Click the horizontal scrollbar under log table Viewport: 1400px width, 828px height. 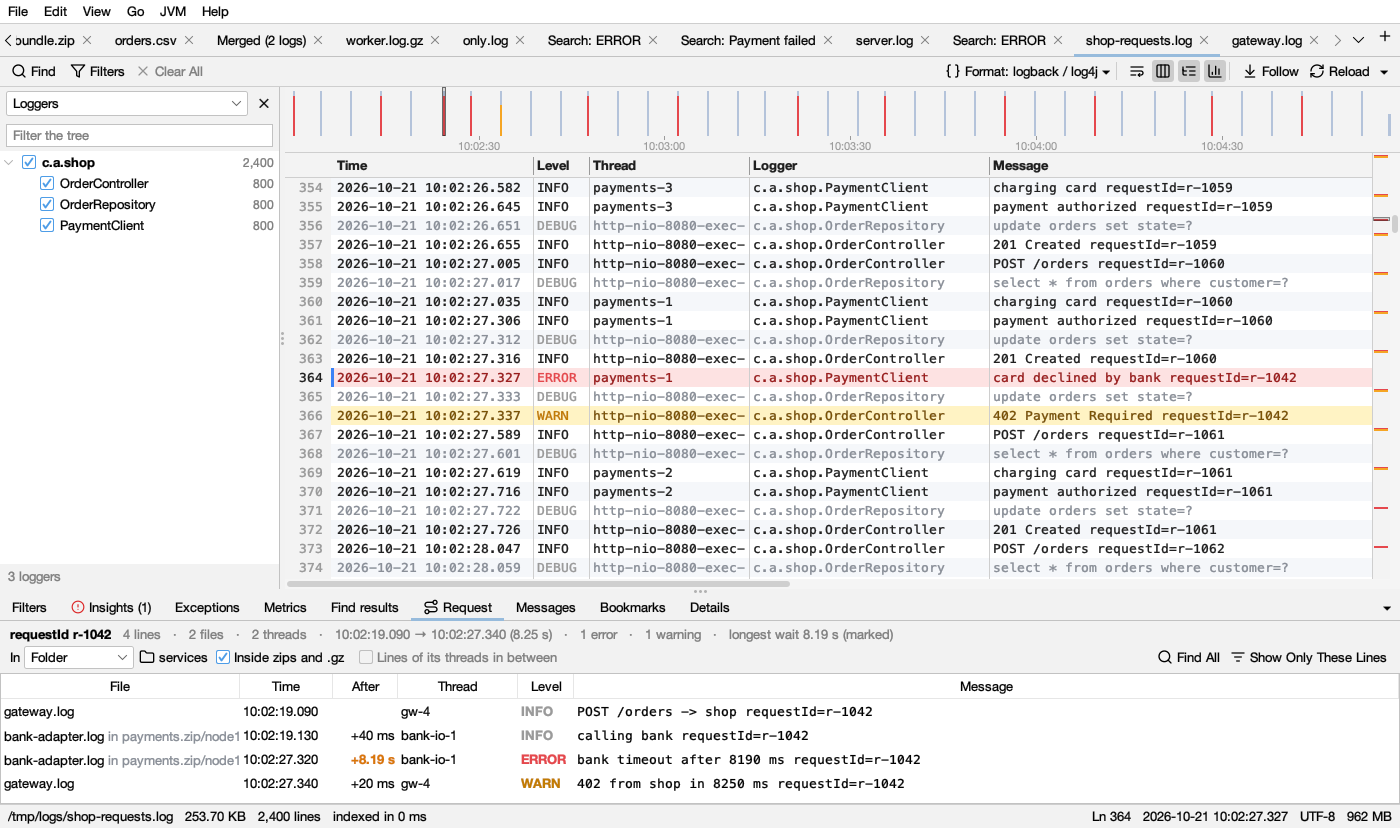(538, 583)
